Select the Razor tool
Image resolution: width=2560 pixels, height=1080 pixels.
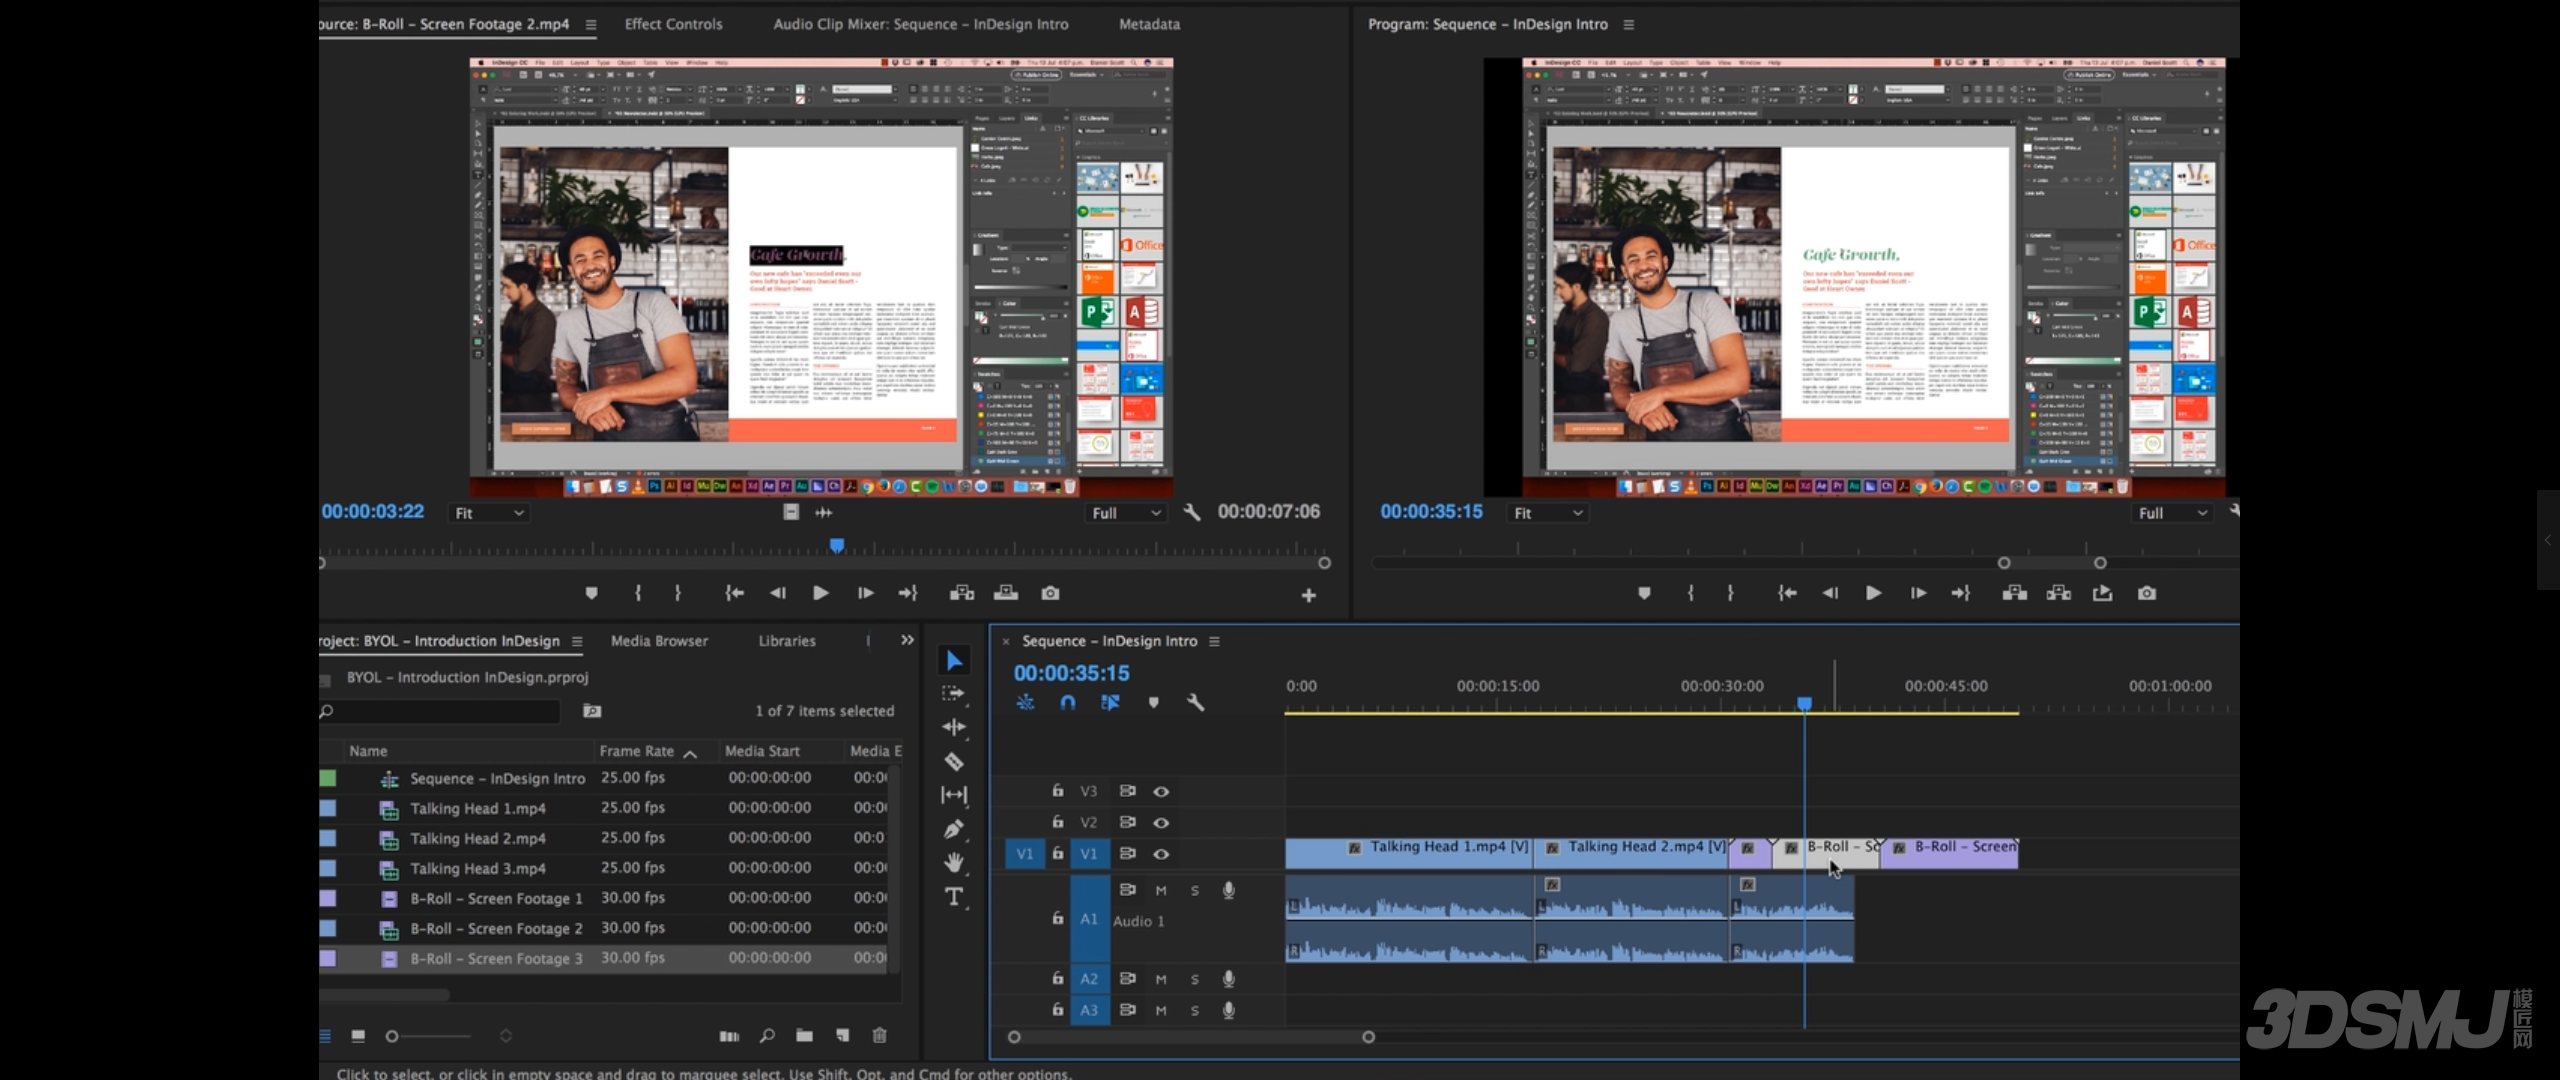pyautogui.click(x=954, y=762)
